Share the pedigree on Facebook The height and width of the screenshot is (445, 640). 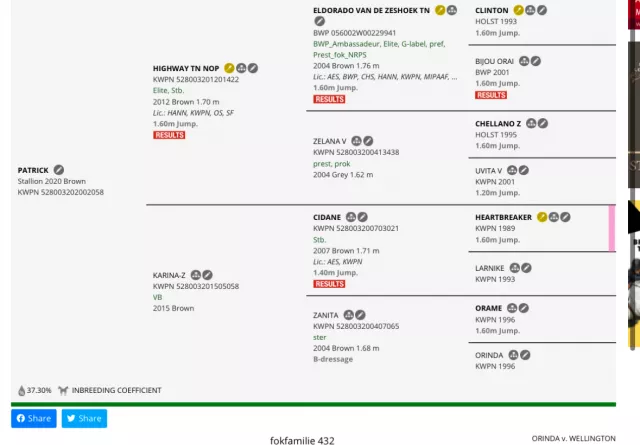point(34,418)
